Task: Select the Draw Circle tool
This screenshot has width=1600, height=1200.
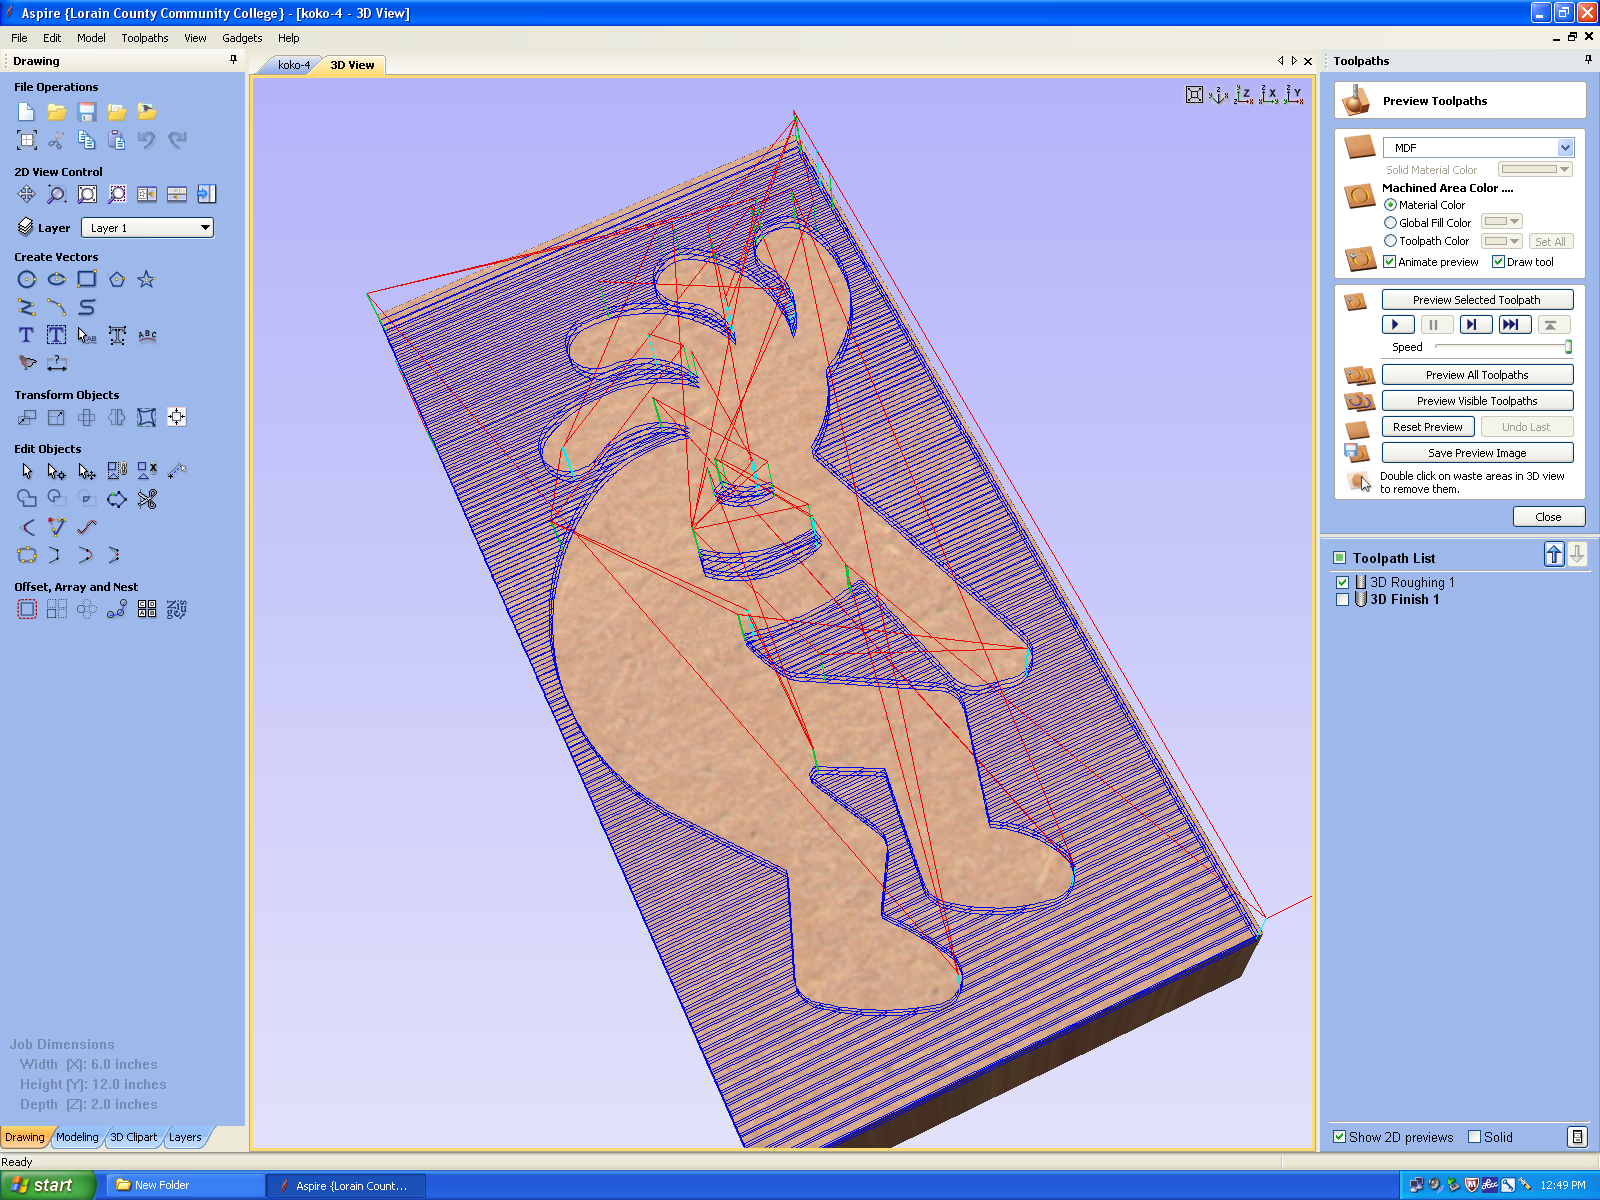Action: [27, 279]
